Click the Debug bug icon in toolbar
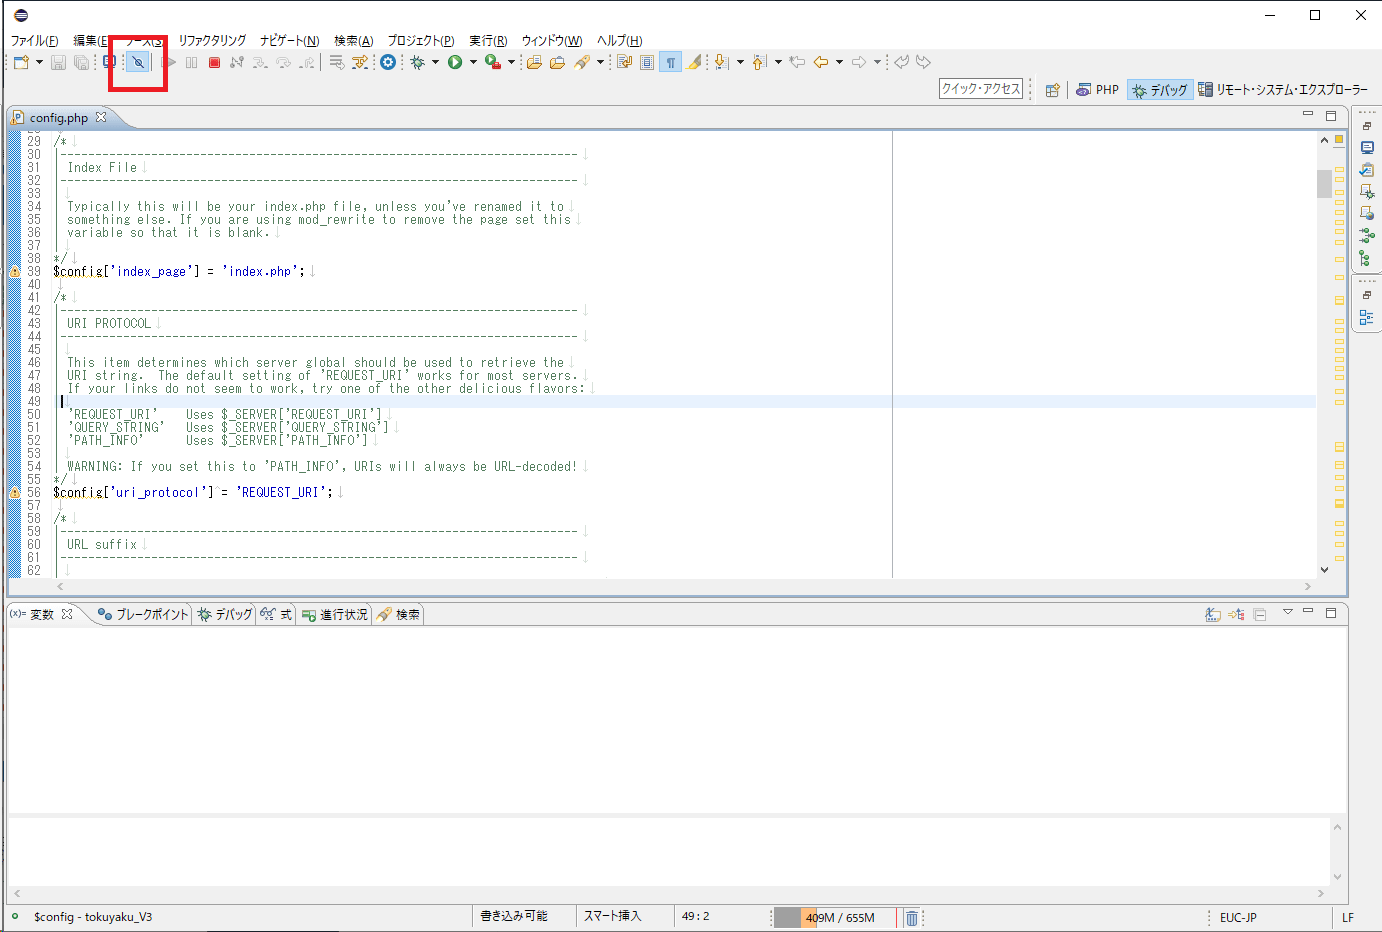The width and height of the screenshot is (1382, 932). pyautogui.click(x=418, y=62)
